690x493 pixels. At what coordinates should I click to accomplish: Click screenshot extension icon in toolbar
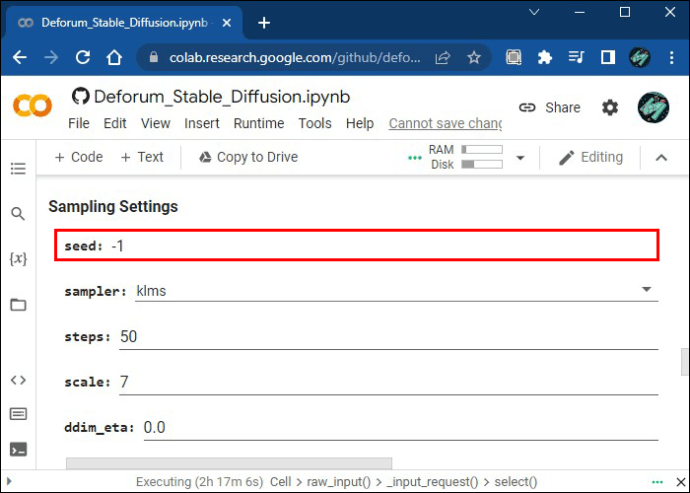(514, 57)
